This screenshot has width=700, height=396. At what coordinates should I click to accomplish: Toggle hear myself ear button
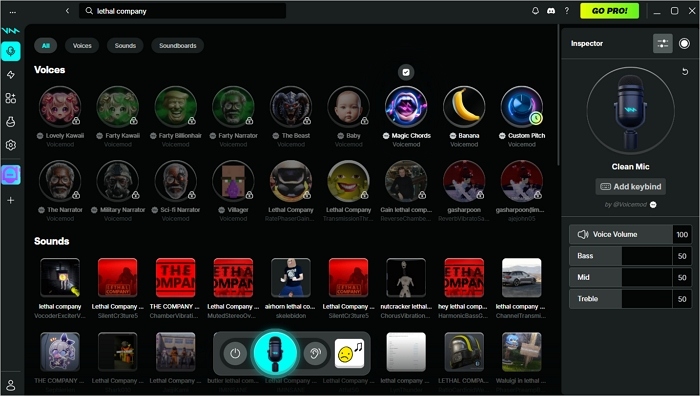point(315,354)
